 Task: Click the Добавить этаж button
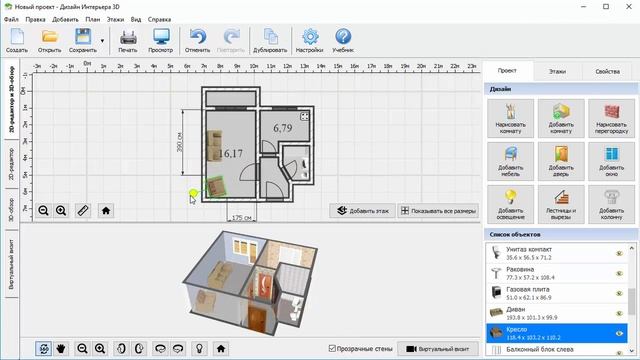tap(362, 211)
